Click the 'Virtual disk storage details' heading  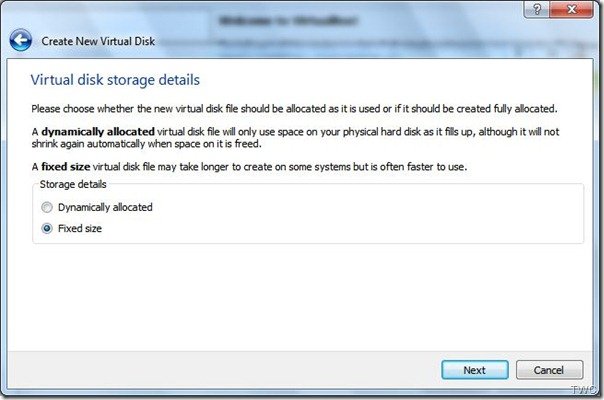(115, 80)
